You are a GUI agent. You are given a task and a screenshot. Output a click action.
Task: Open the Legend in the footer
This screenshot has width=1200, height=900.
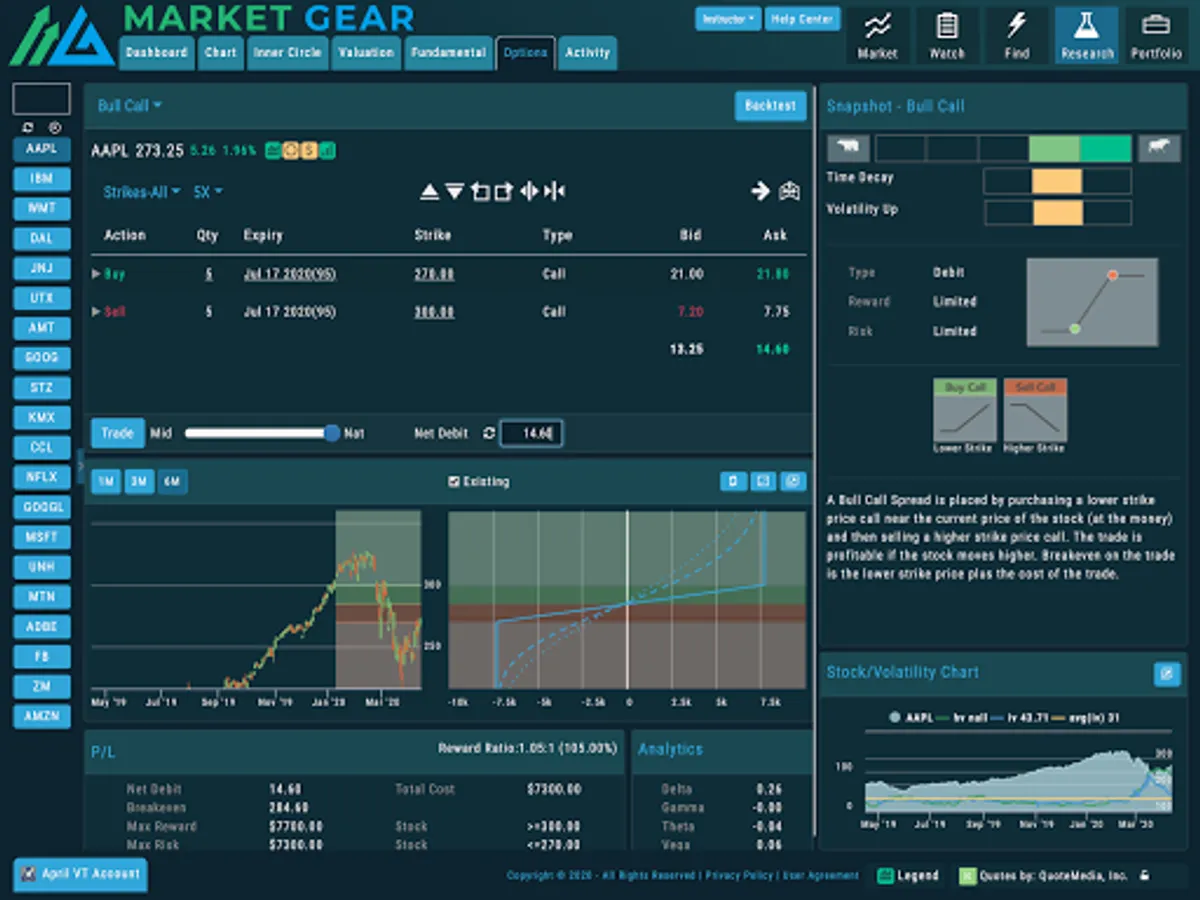[908, 875]
